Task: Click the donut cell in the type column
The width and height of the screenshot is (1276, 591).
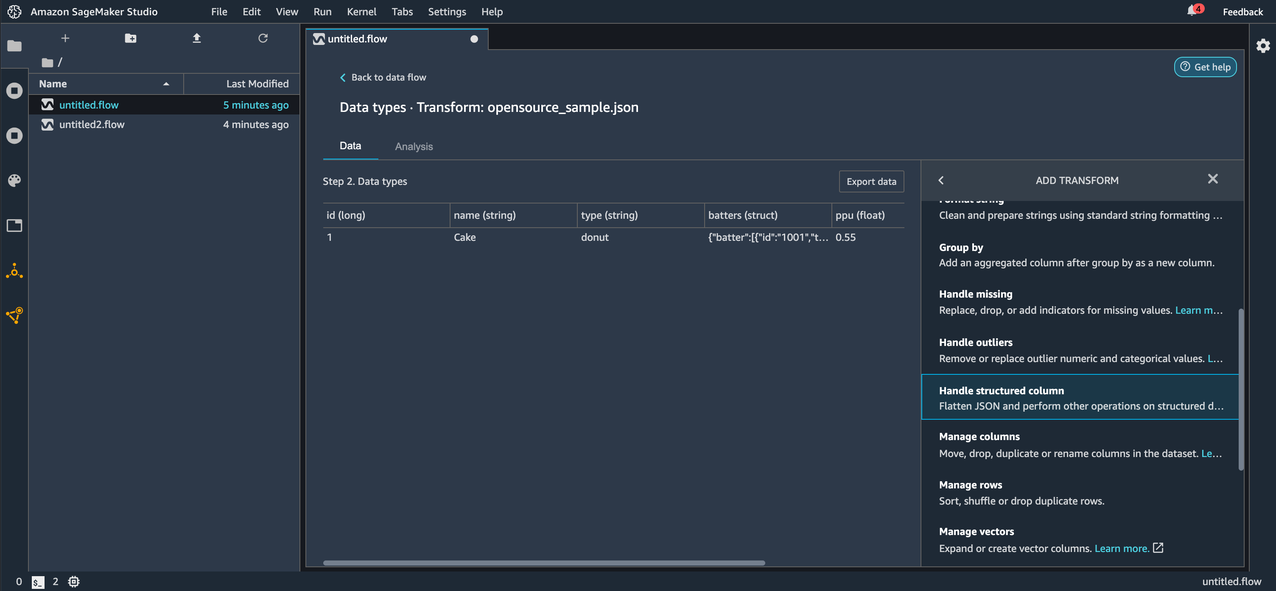Action: pyautogui.click(x=640, y=238)
